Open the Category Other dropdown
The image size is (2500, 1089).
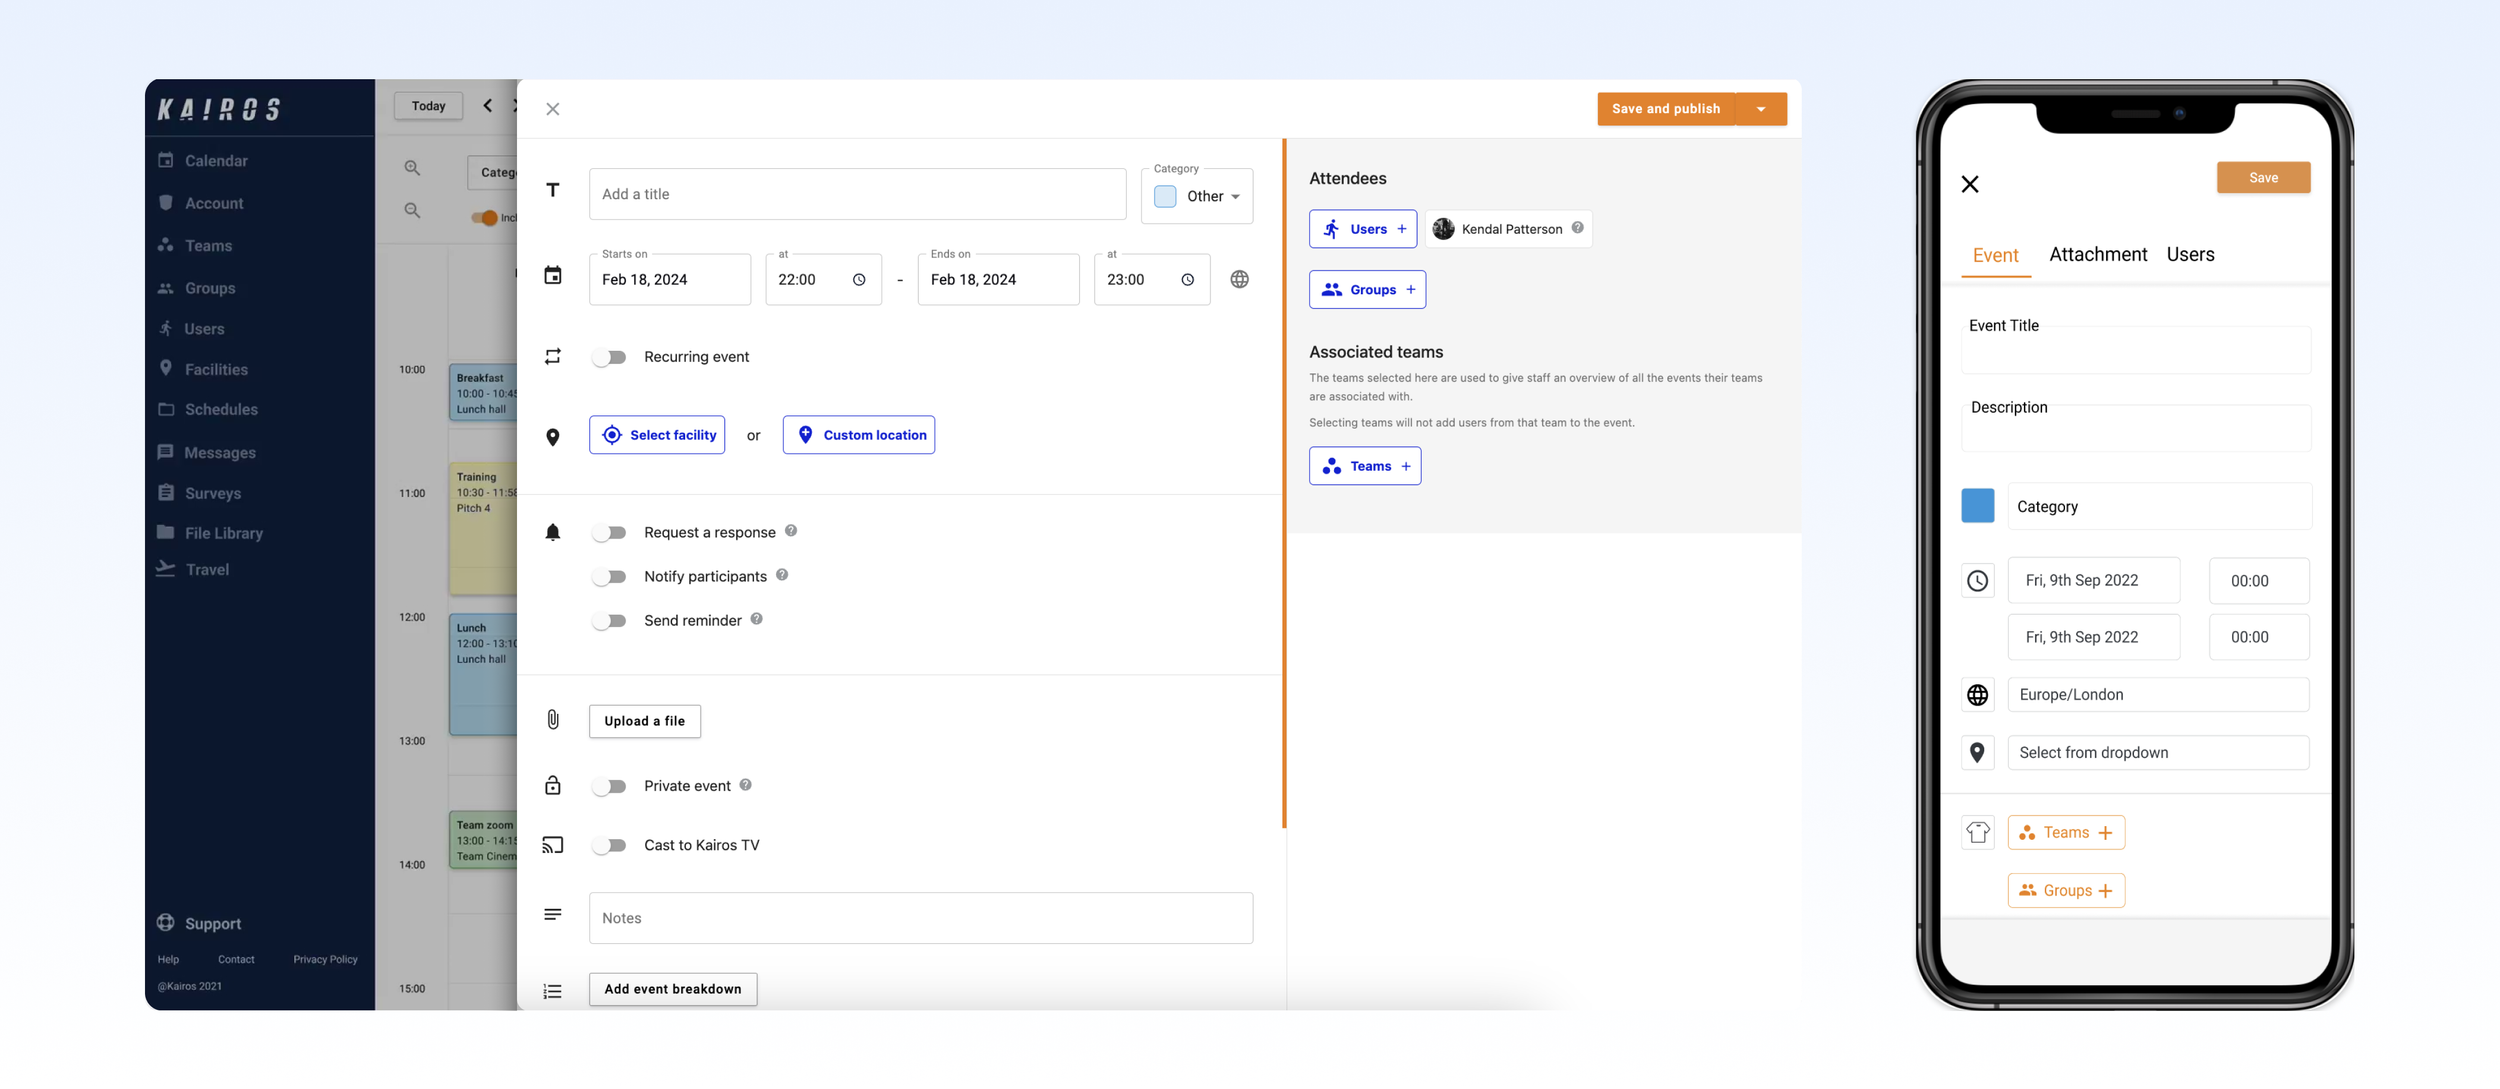click(1198, 196)
